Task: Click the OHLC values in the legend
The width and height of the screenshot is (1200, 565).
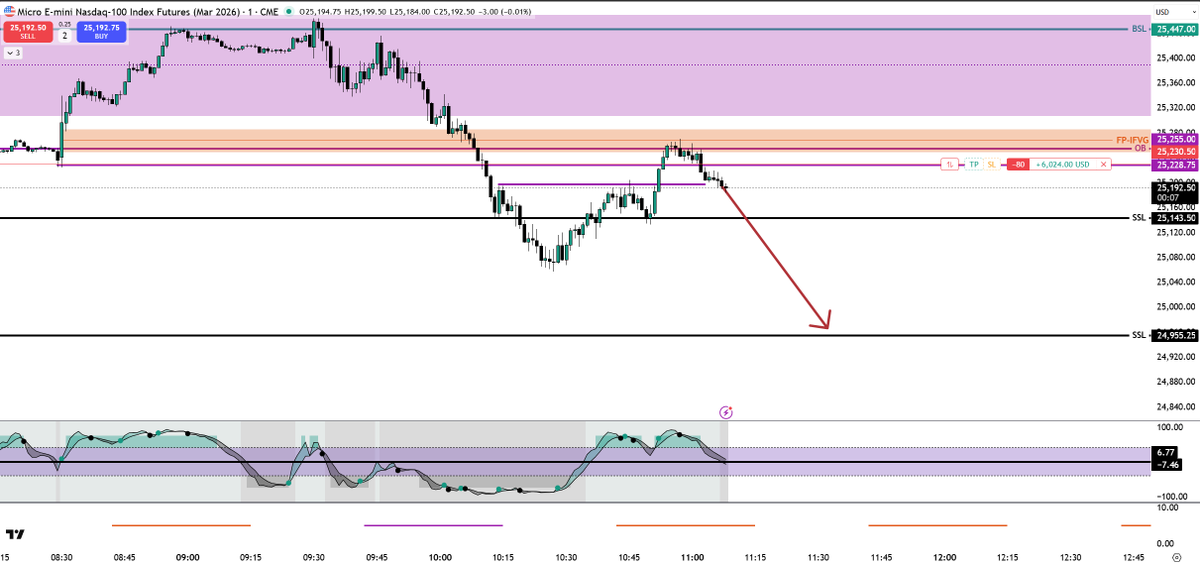Action: click(414, 12)
